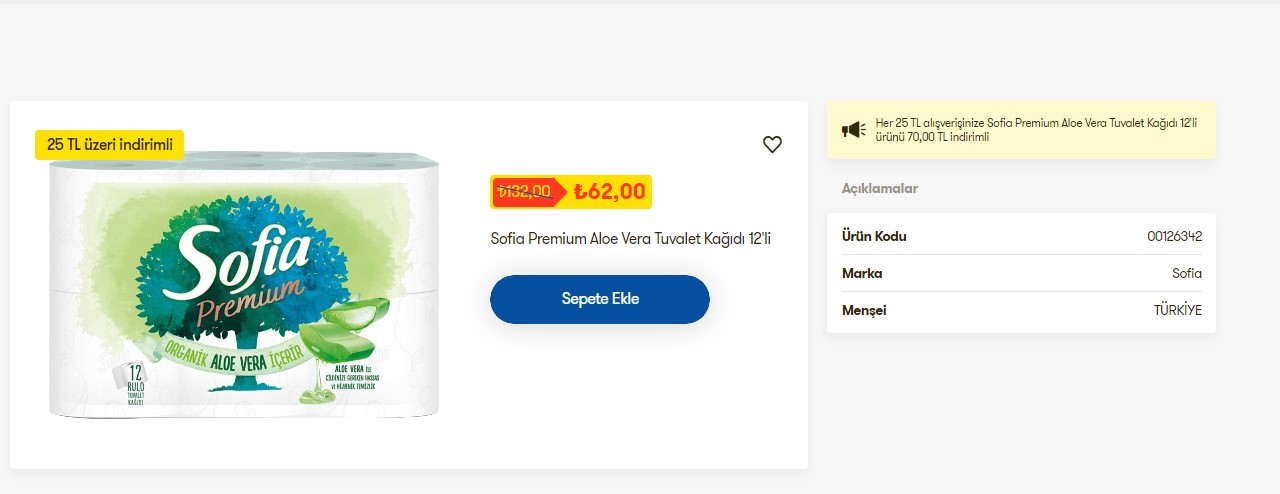Click the strikethrough ₺132,00 old price

point(525,191)
